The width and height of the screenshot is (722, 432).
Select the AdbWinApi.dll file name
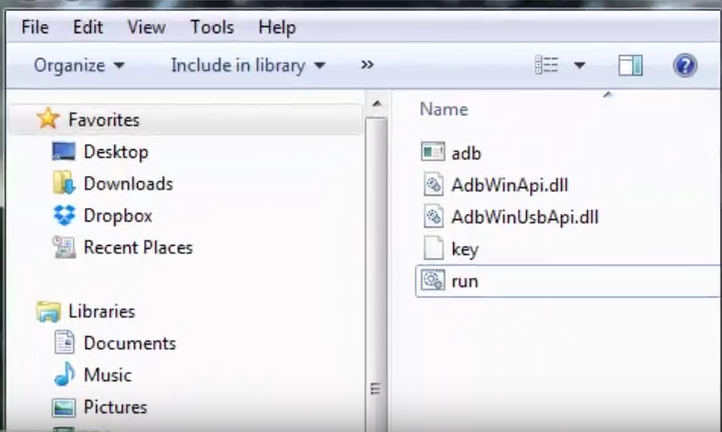510,185
